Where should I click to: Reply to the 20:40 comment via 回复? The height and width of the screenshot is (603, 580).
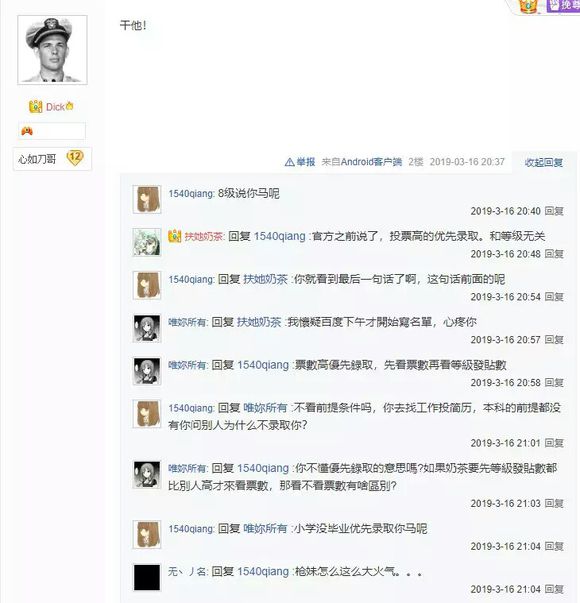(554, 211)
